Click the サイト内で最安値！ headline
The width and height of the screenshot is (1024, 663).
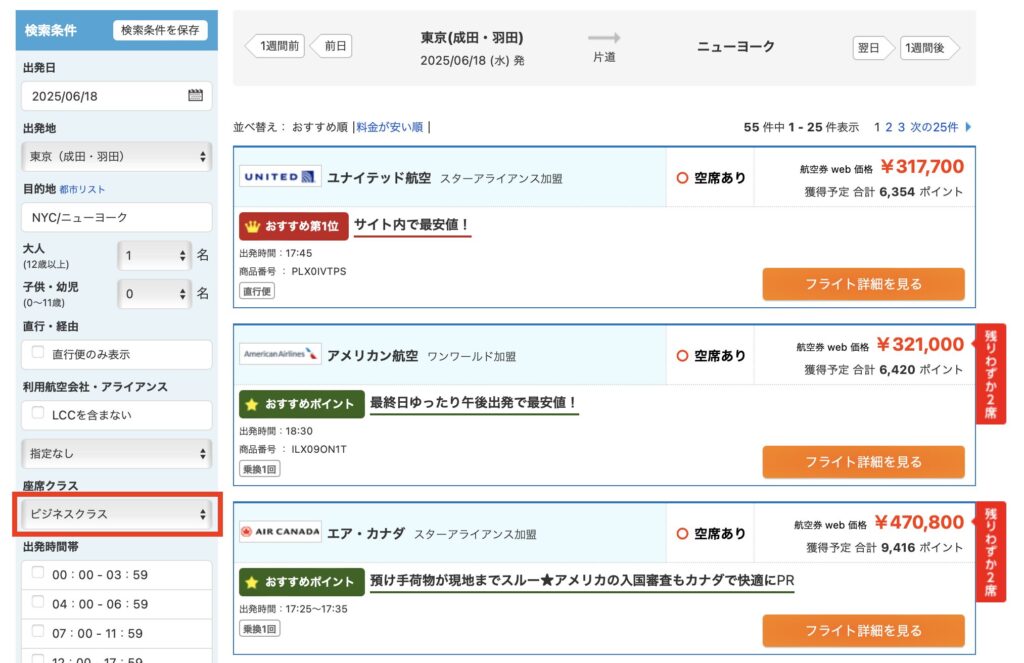(412, 225)
